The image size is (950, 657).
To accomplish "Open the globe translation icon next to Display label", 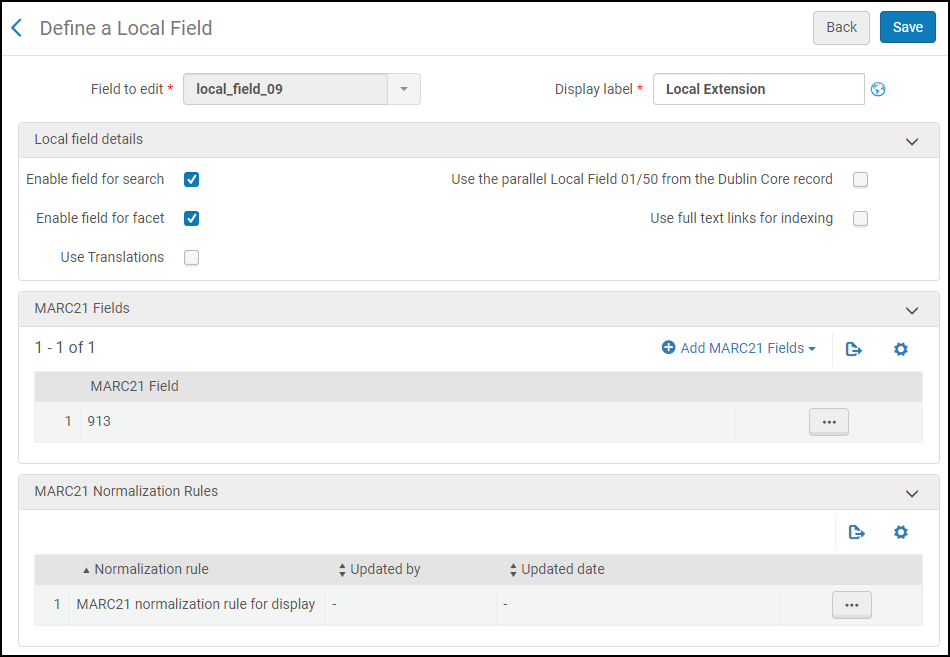I will 878,89.
